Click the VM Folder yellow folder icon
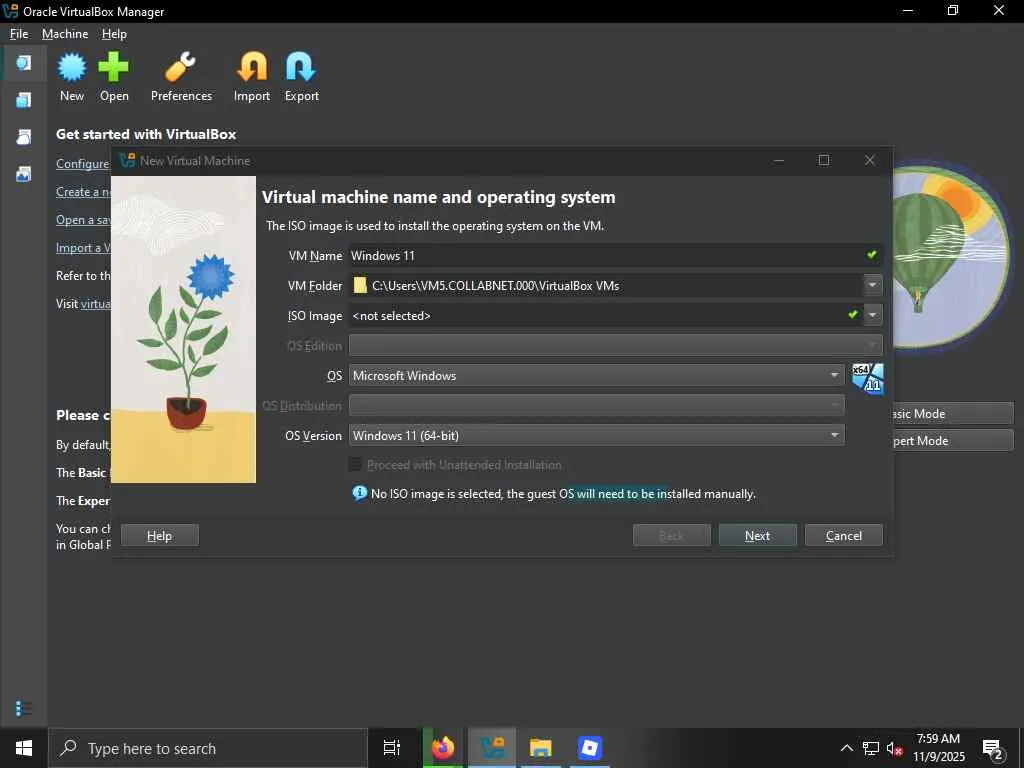 tap(360, 285)
